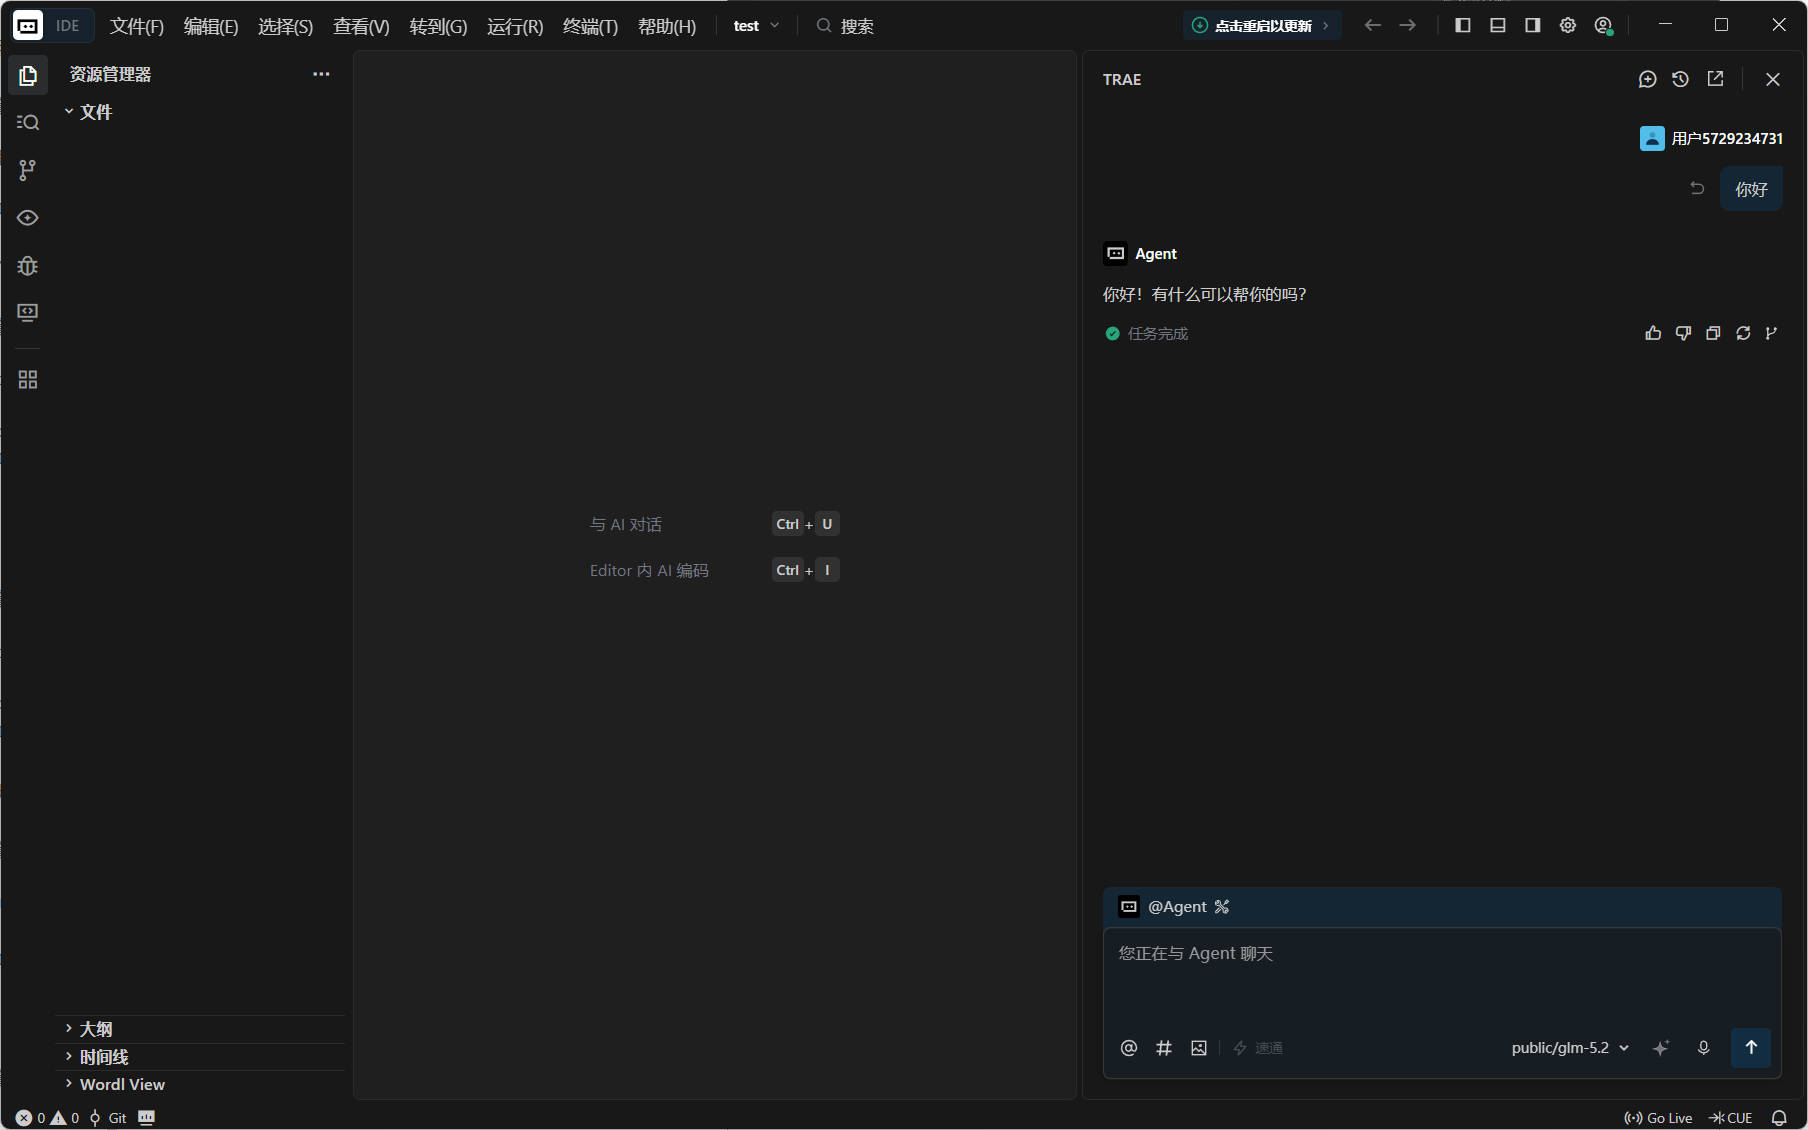Open the 转到(G) menu
The image size is (1808, 1130).
438,26
